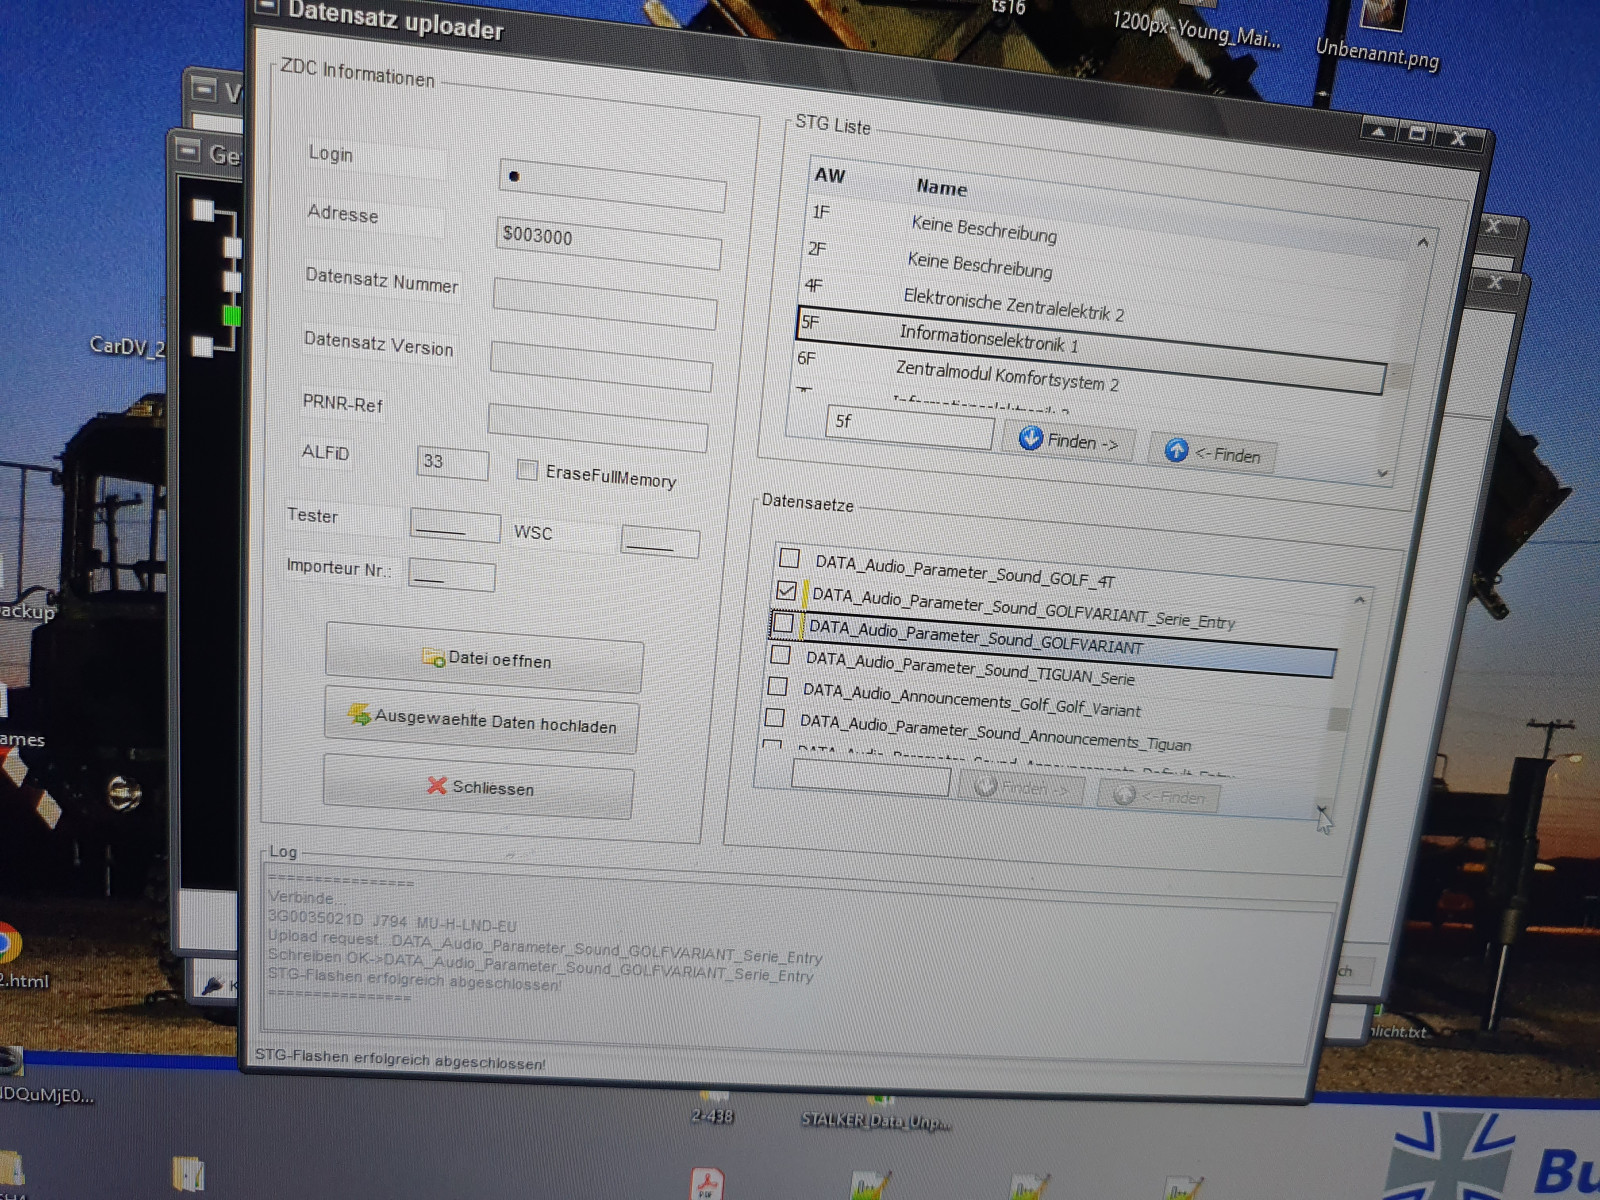Click the status bar message STG-Flashen erfolgreich

pyautogui.click(x=400, y=1059)
